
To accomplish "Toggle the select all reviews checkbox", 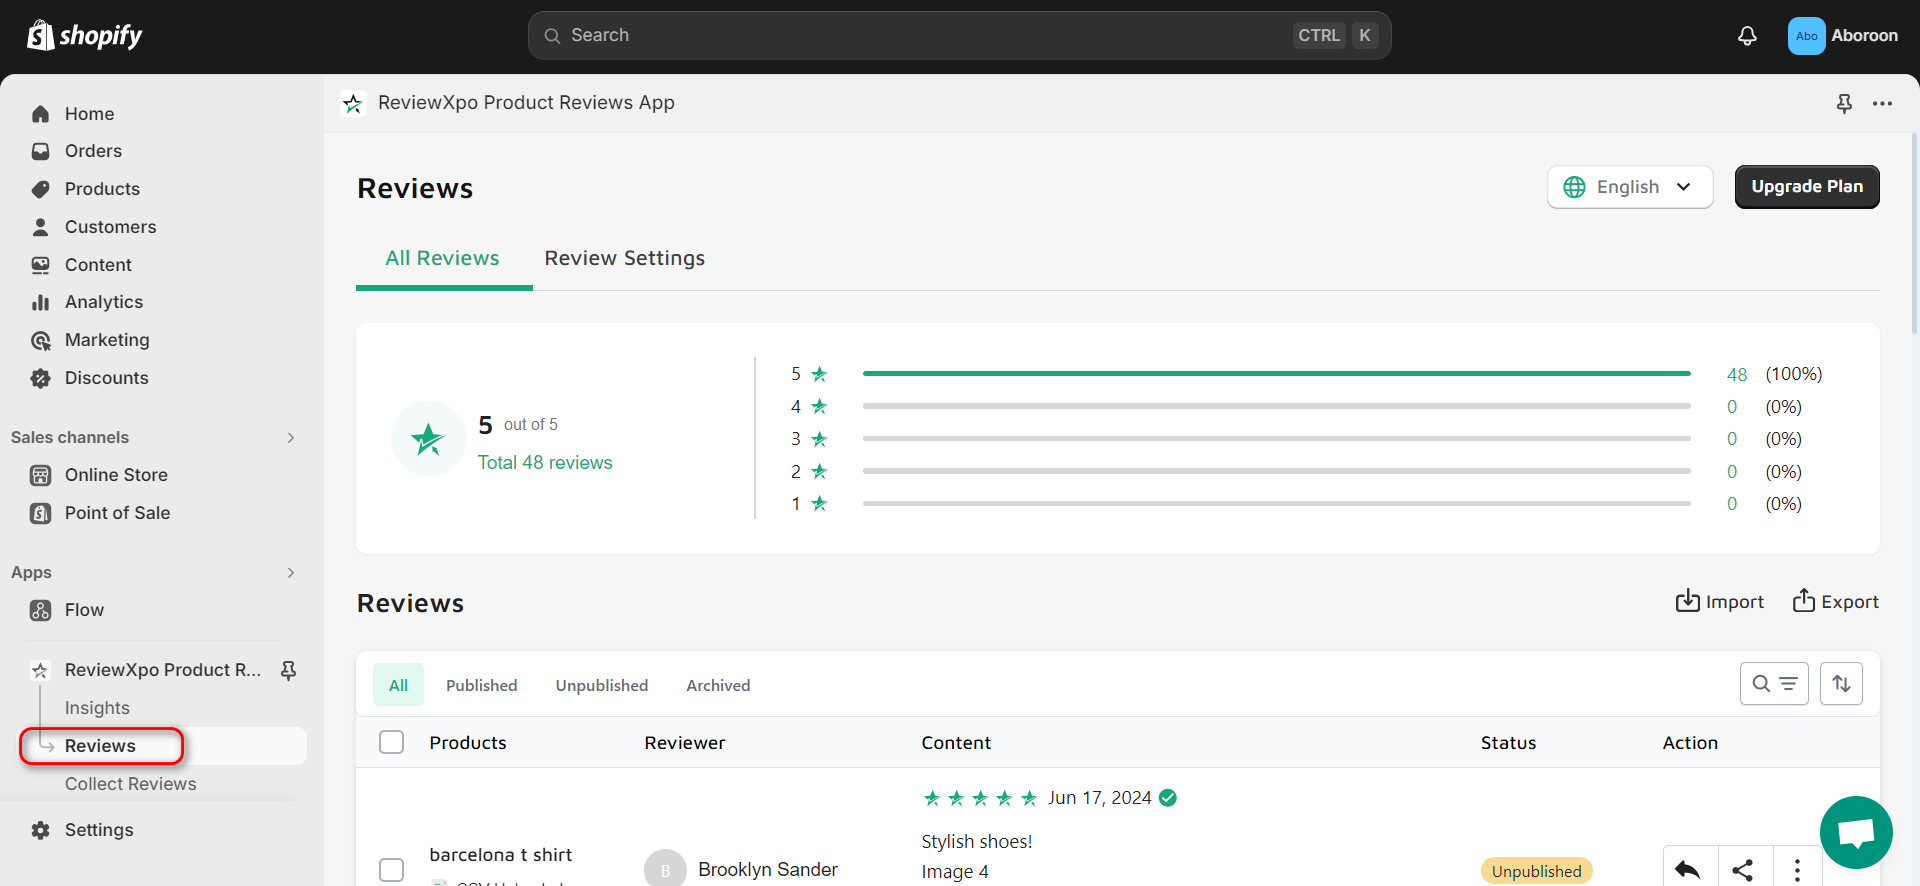I will click(x=392, y=742).
